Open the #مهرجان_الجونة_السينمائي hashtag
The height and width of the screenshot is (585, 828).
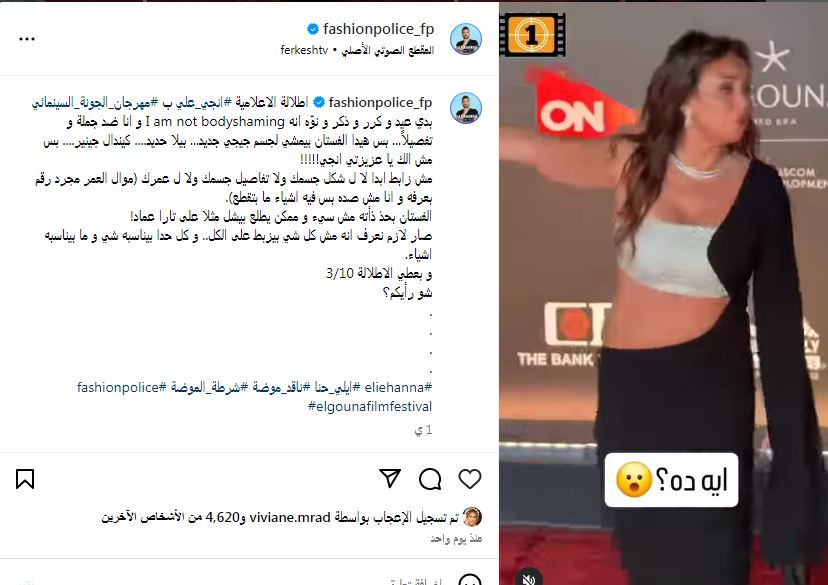[95, 102]
